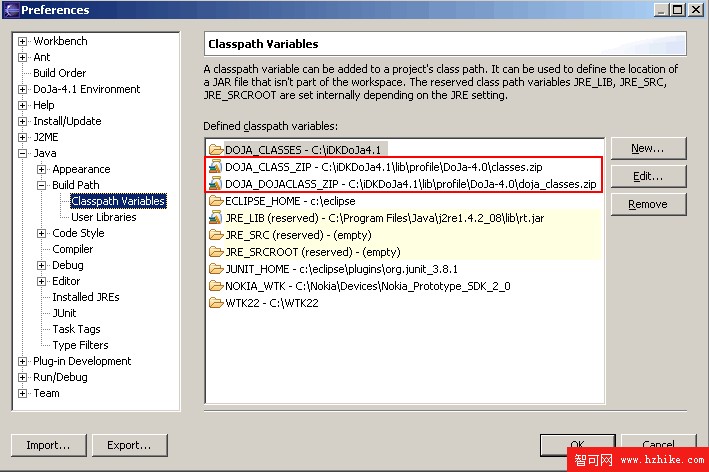Click the Edit... button
Image resolution: width=709 pixels, height=472 pixels.
[x=648, y=176]
